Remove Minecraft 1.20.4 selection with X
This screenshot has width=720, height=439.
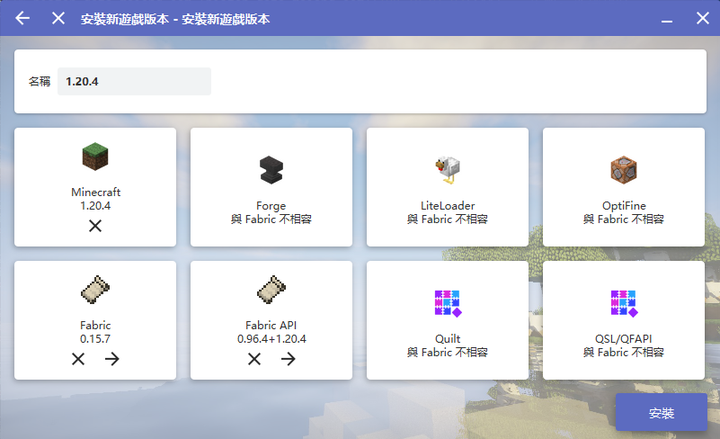(x=95, y=226)
